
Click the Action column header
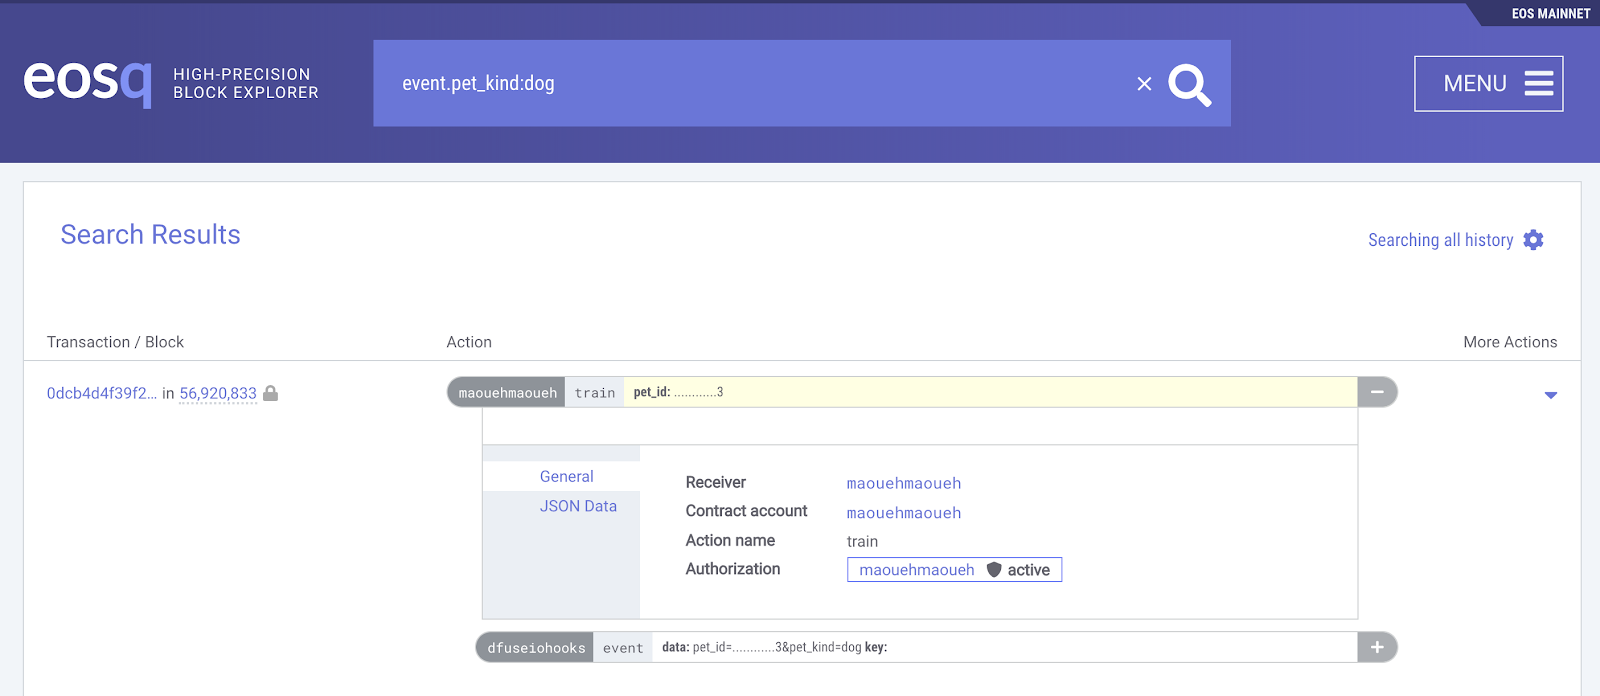pos(469,342)
